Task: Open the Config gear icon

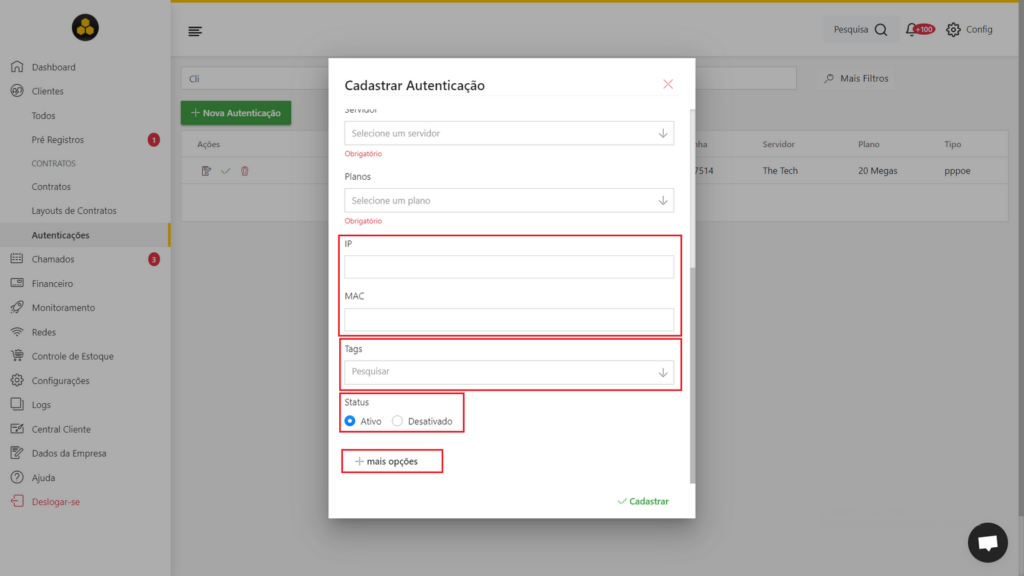Action: (953, 29)
